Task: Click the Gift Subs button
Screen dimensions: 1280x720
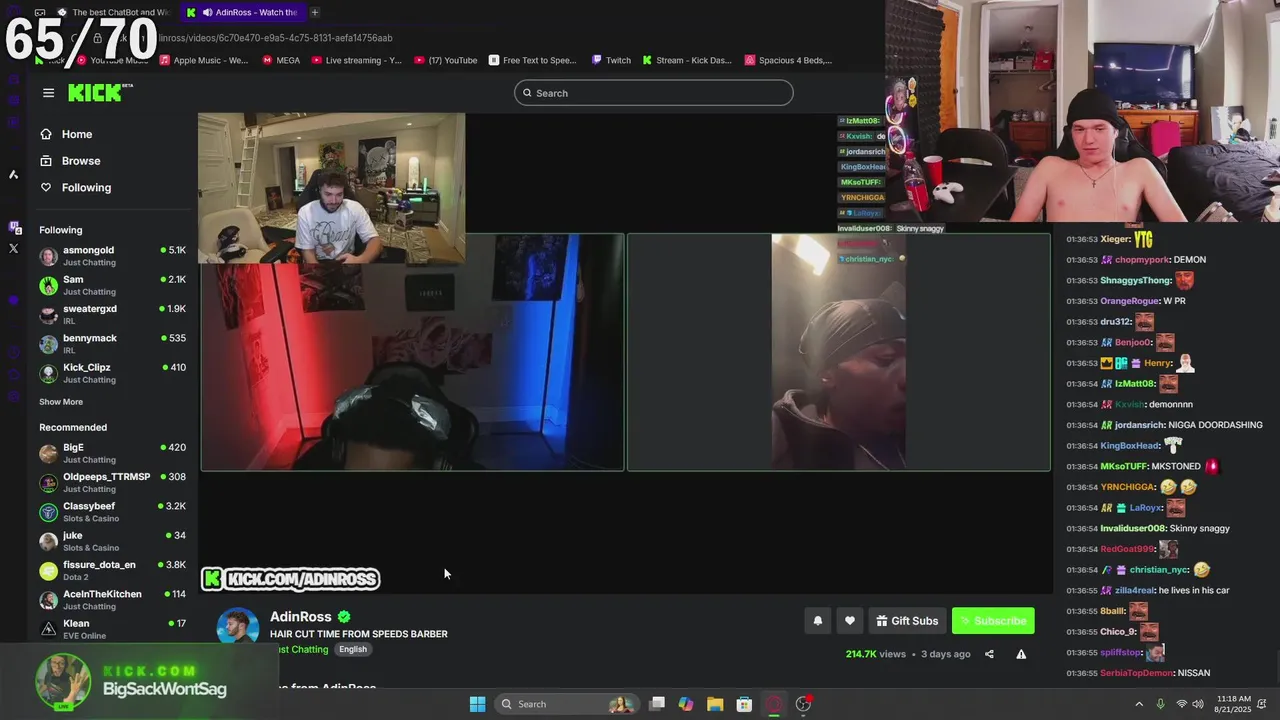Action: tap(907, 621)
